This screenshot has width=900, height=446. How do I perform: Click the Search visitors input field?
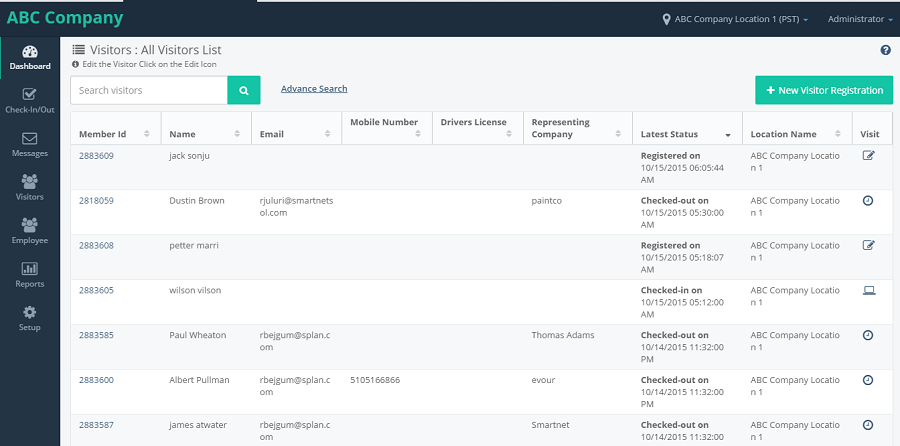pyautogui.click(x=149, y=90)
